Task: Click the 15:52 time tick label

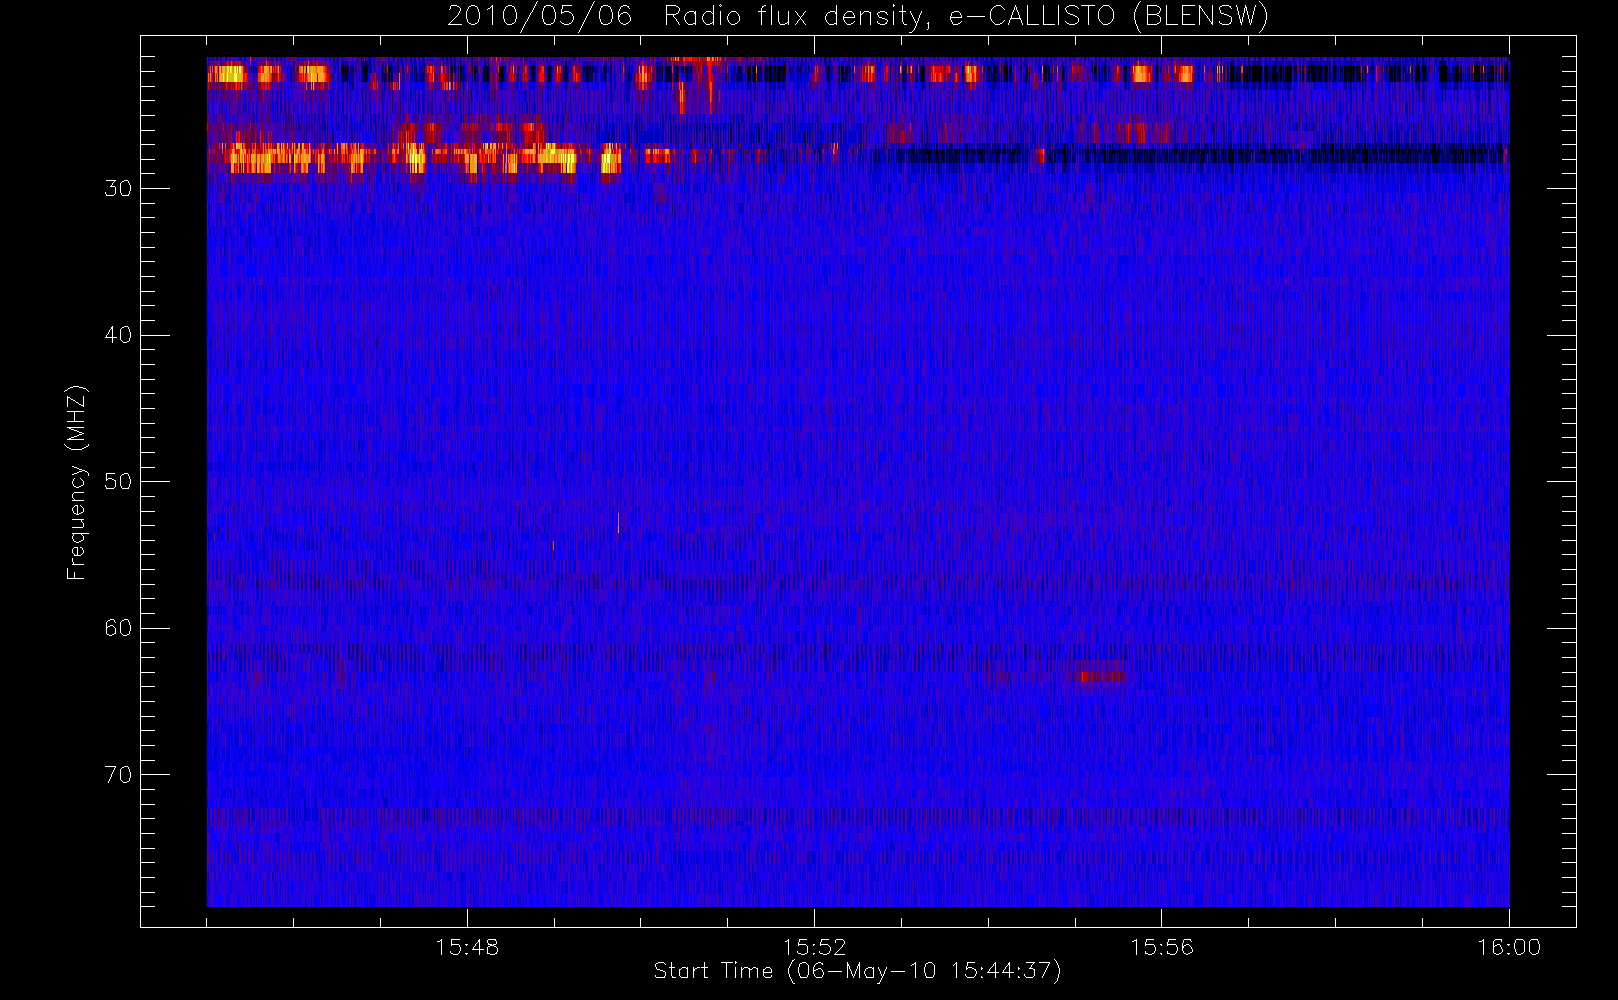Action: [x=814, y=947]
